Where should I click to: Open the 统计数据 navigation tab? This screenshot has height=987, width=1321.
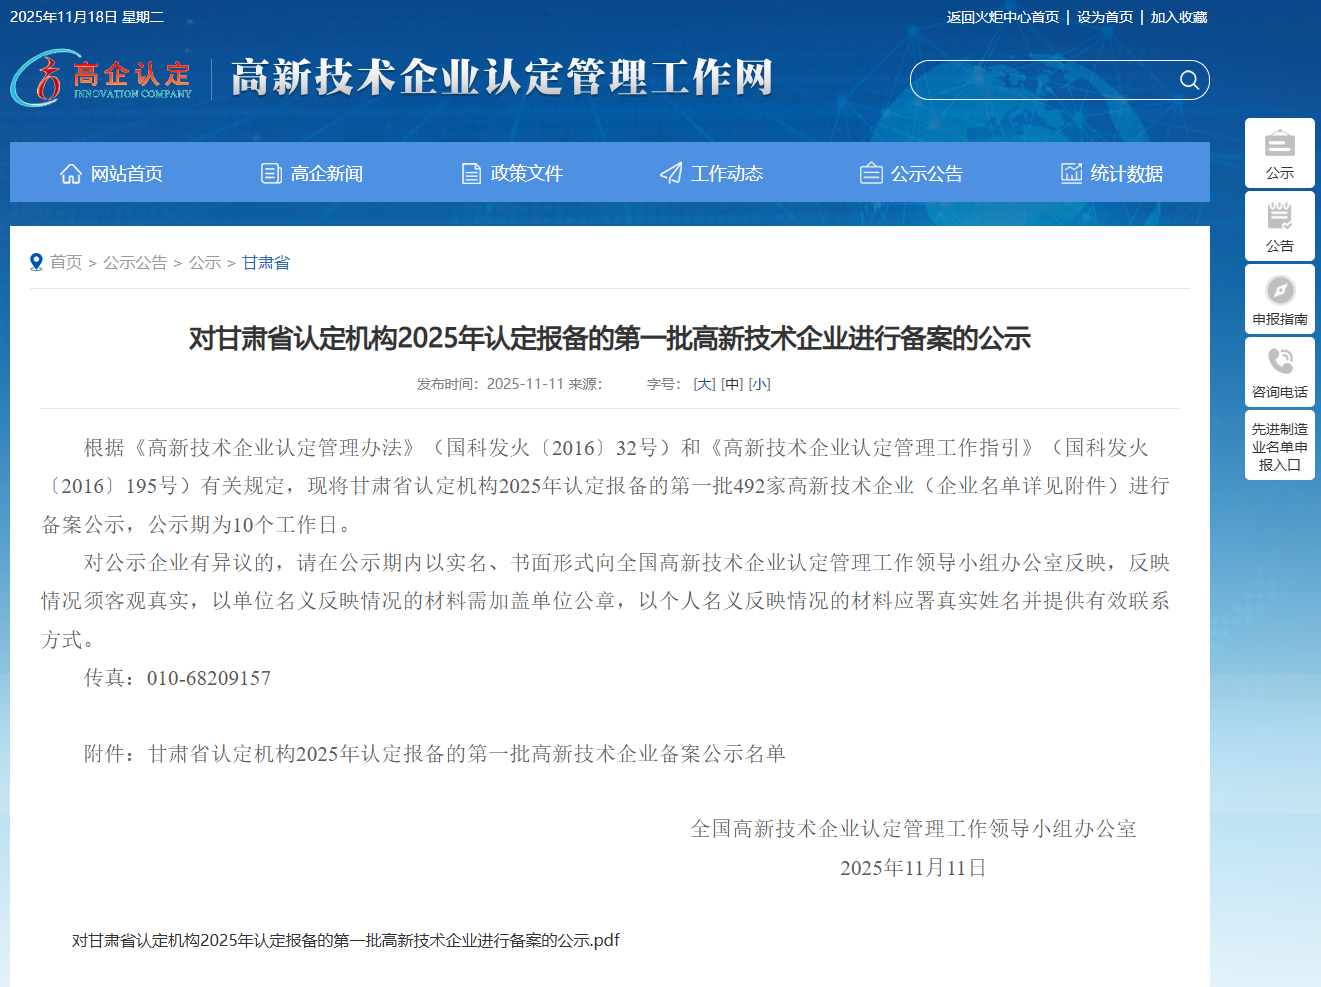pos(1111,174)
